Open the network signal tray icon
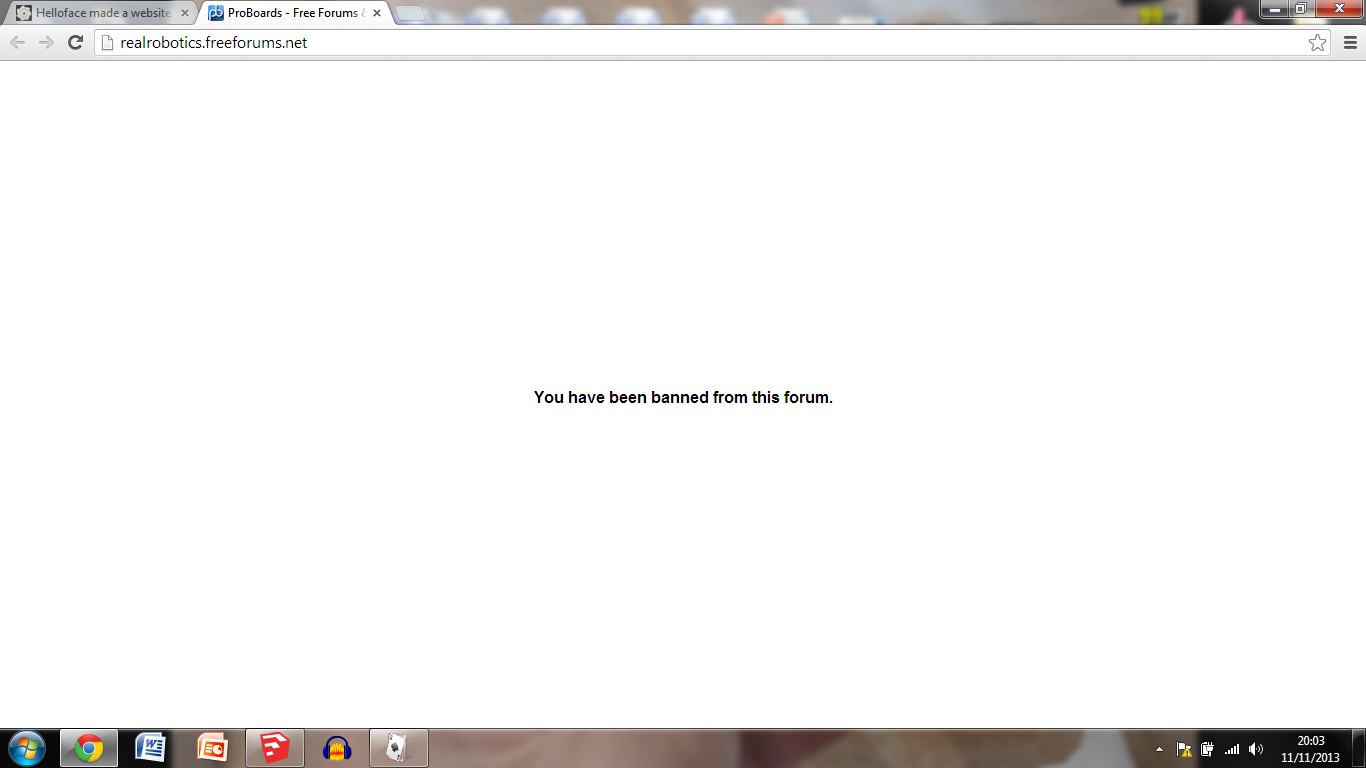1366x768 pixels. pyautogui.click(x=1232, y=749)
